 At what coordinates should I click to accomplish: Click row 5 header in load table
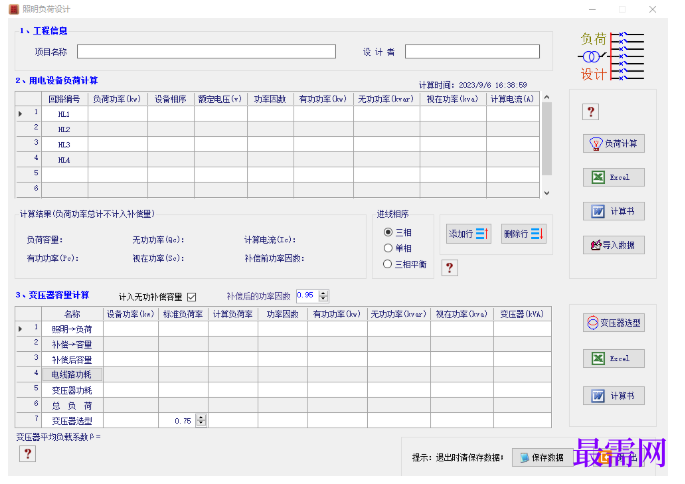29,173
